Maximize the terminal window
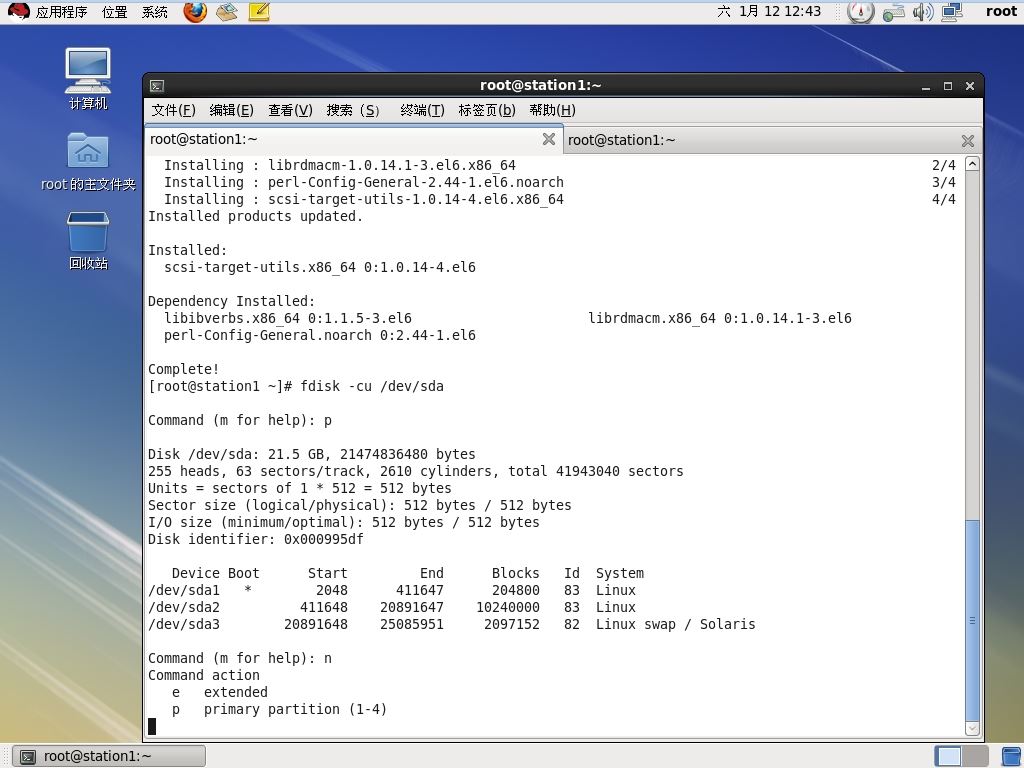 click(x=948, y=86)
